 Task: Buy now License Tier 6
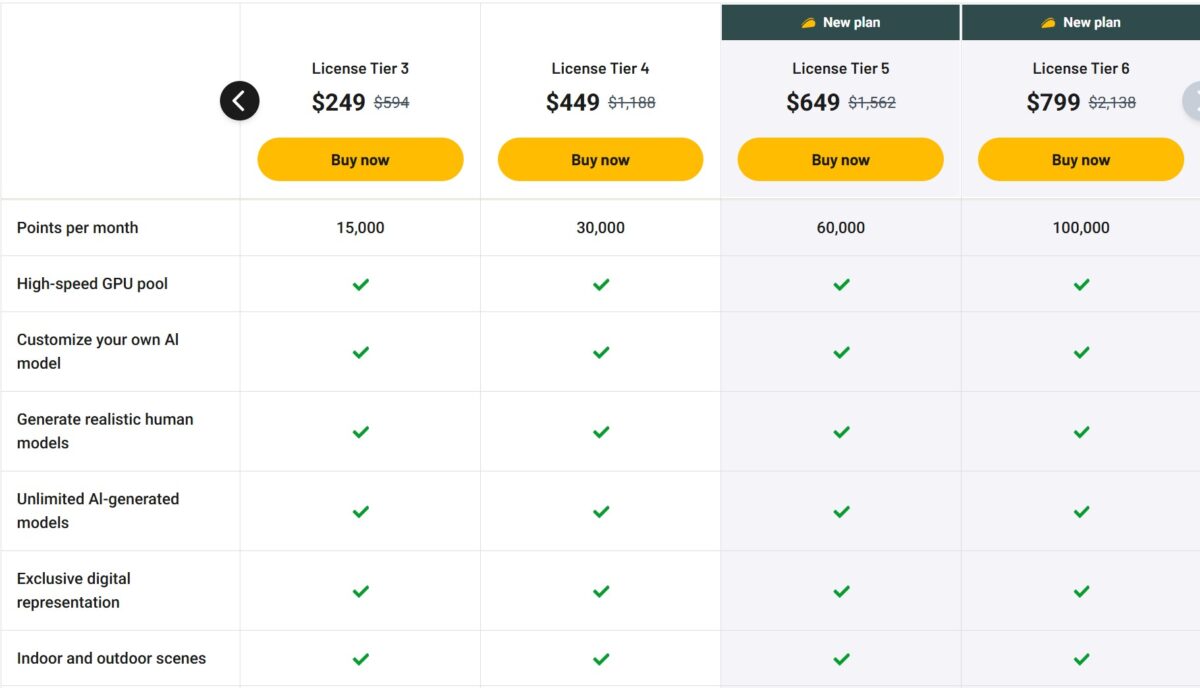1081,160
